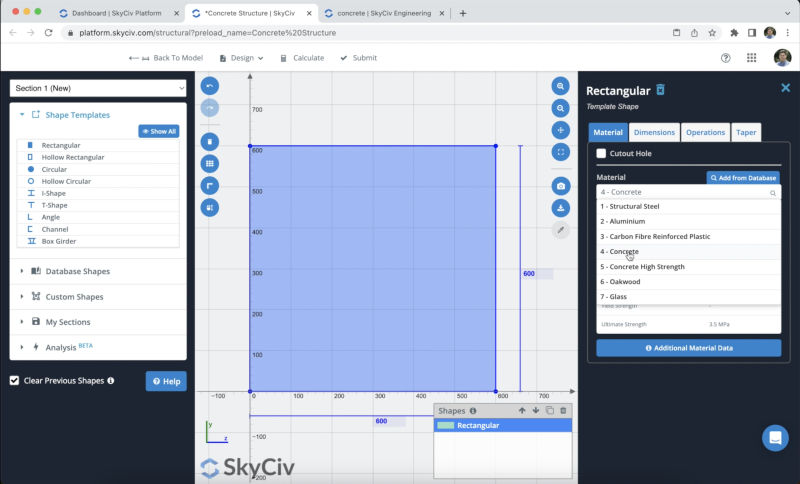Click the upper magnifier zoom icon

pyautogui.click(x=560, y=86)
